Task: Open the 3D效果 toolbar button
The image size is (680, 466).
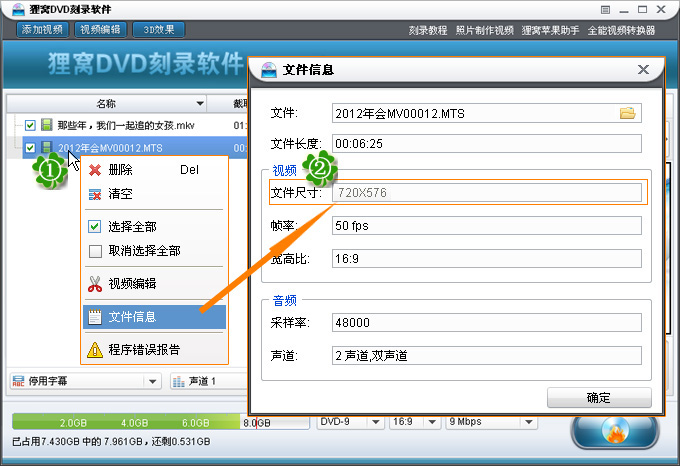Action: click(159, 29)
